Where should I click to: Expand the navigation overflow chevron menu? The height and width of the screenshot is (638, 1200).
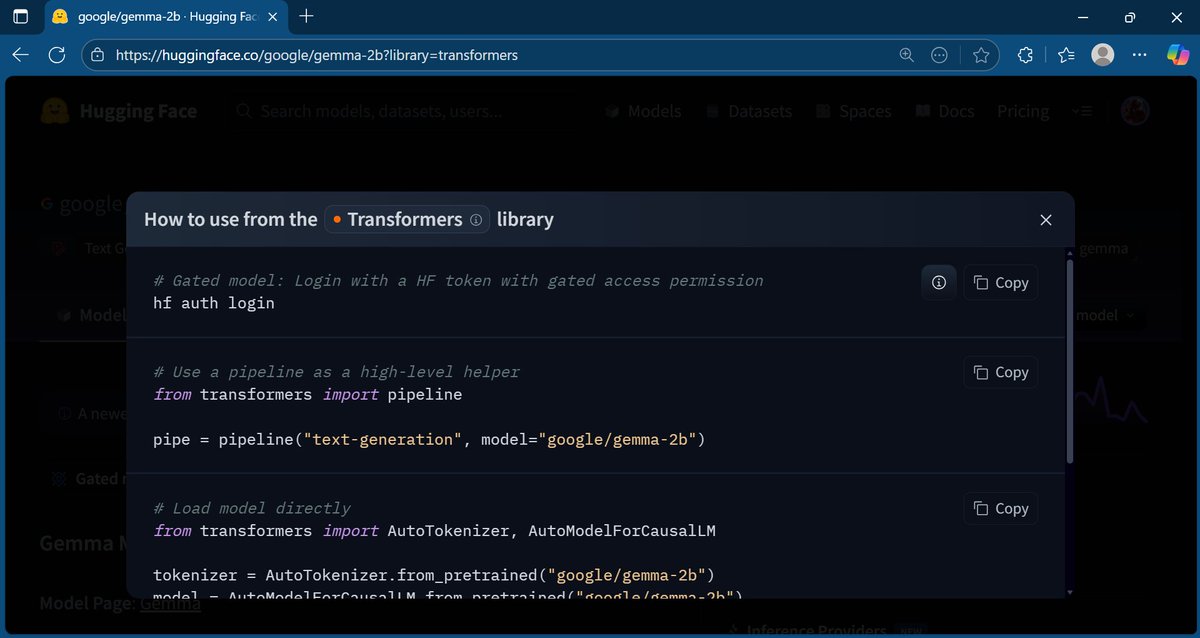1083,111
